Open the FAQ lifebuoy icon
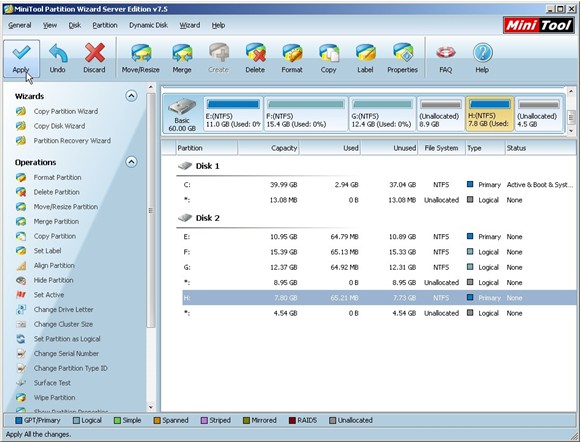Screen dimensions: 581x443 point(445,59)
